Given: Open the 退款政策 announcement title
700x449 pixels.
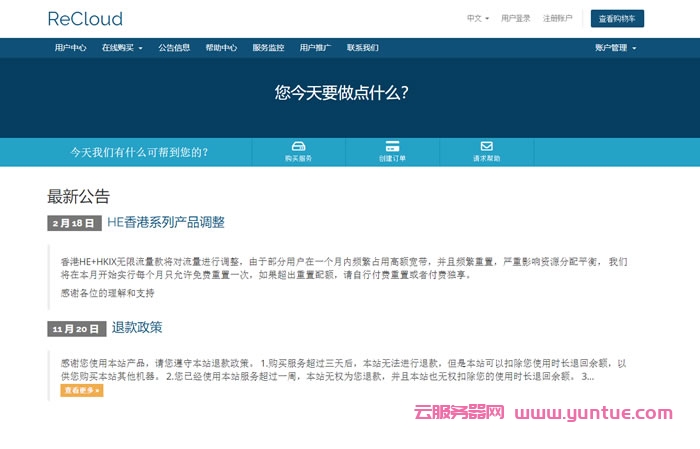Looking at the screenshot, I should [137, 328].
